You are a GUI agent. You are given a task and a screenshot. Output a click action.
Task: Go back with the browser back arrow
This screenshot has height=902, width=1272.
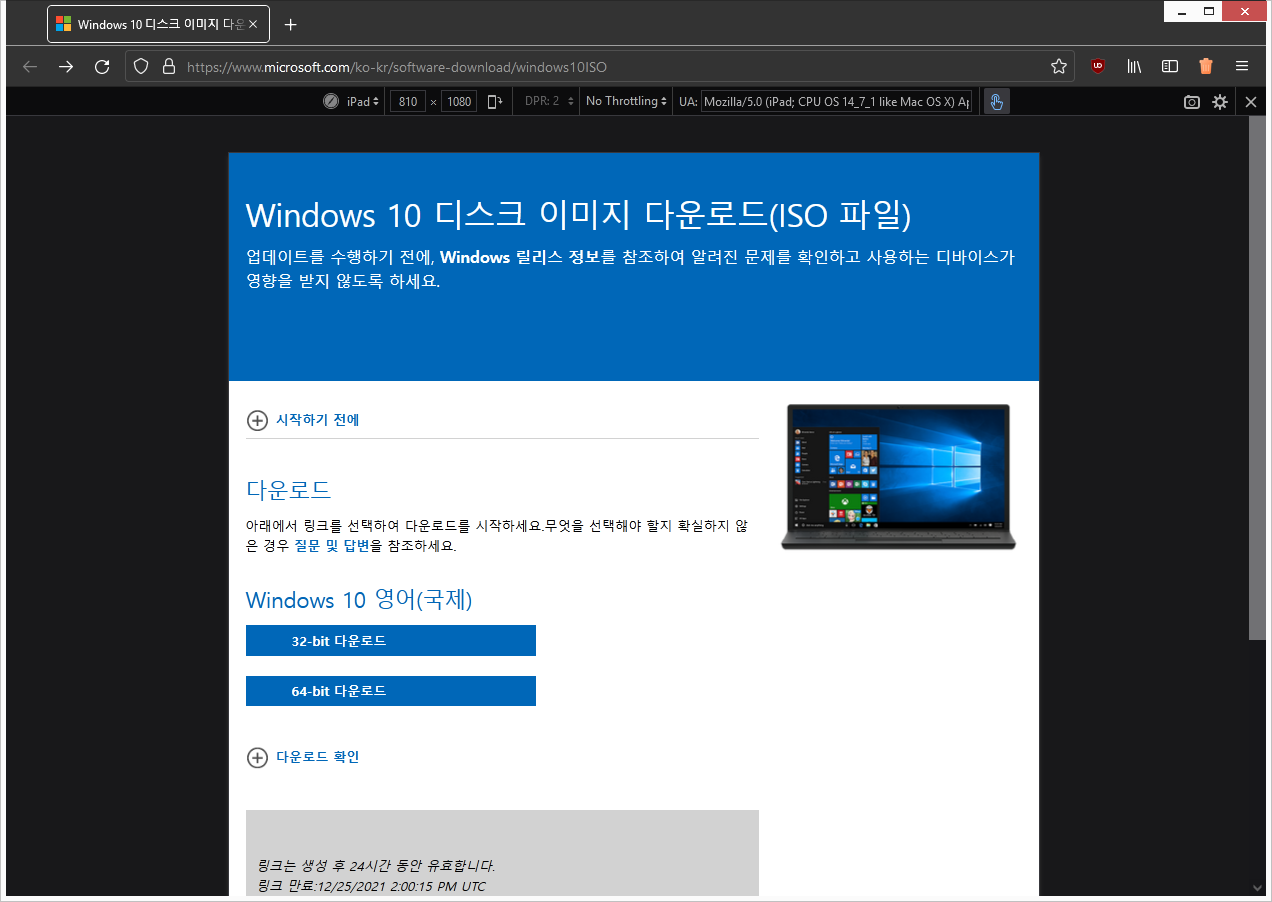pos(30,67)
